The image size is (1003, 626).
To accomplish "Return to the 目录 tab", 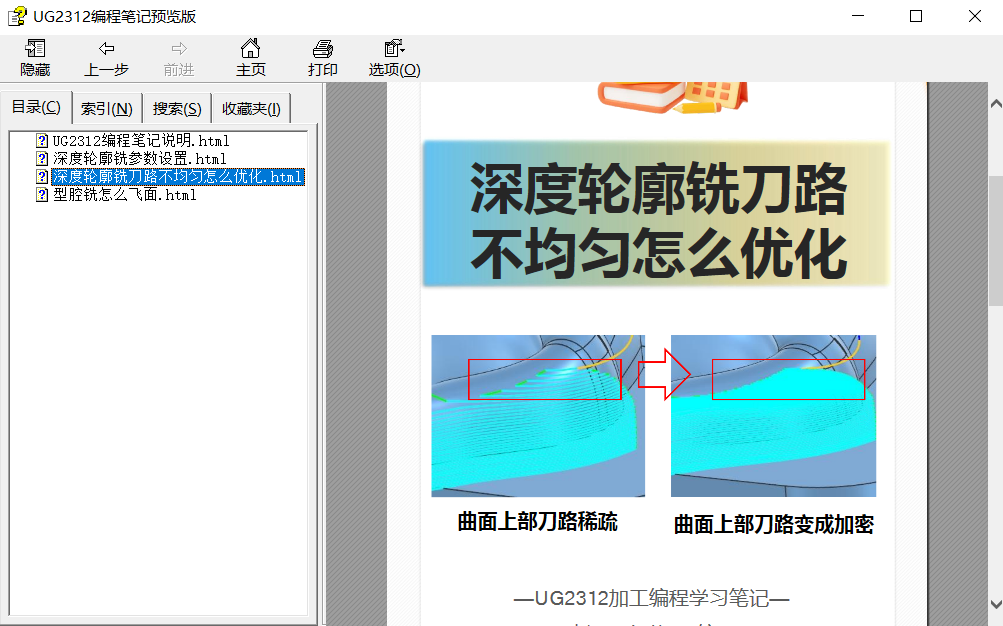I will click(36, 108).
